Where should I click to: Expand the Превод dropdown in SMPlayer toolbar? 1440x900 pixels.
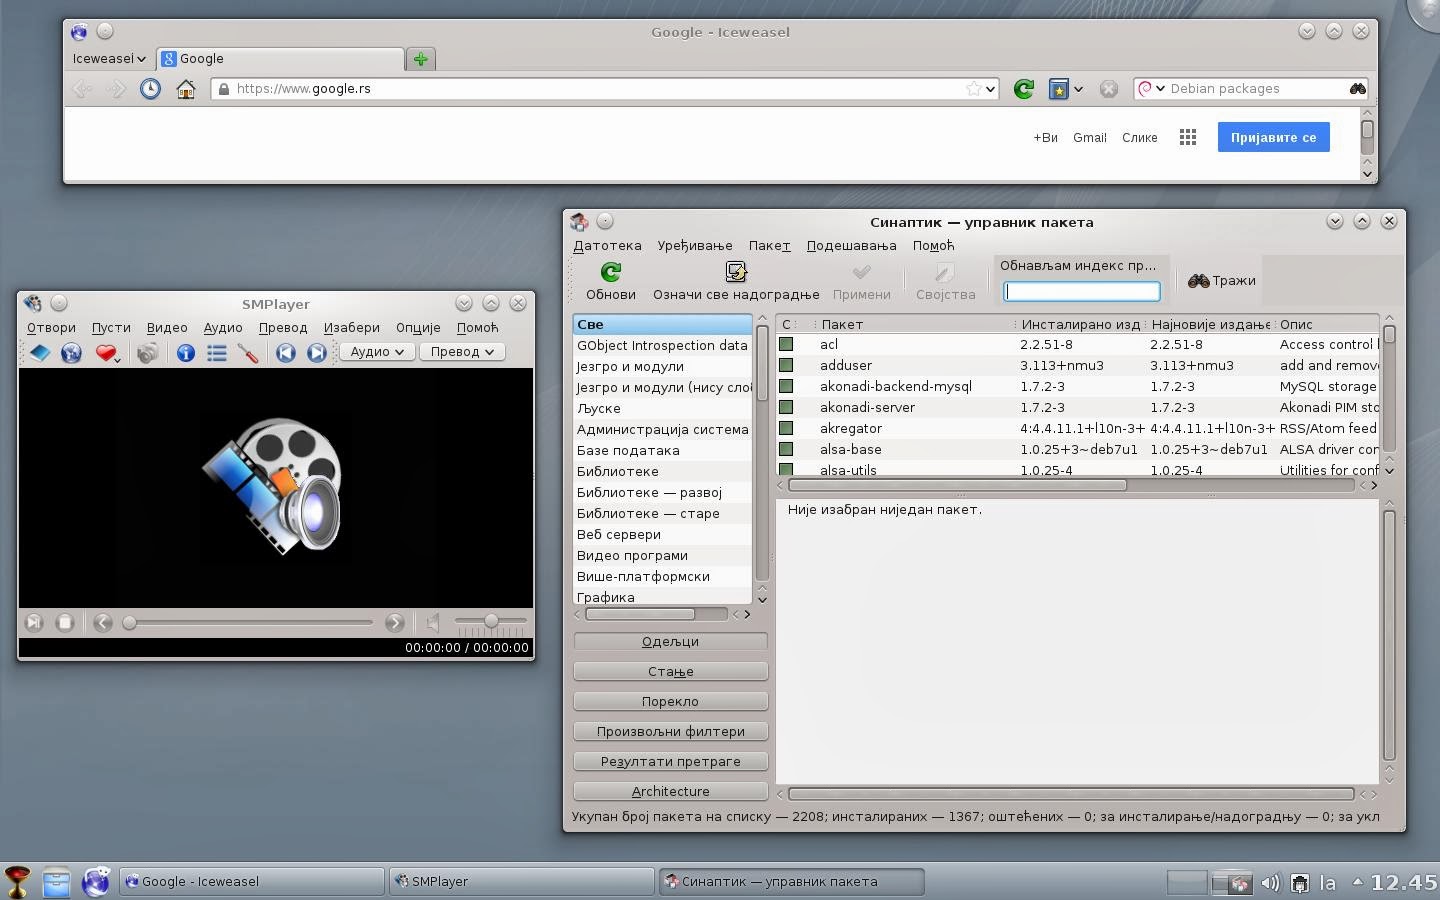point(462,352)
